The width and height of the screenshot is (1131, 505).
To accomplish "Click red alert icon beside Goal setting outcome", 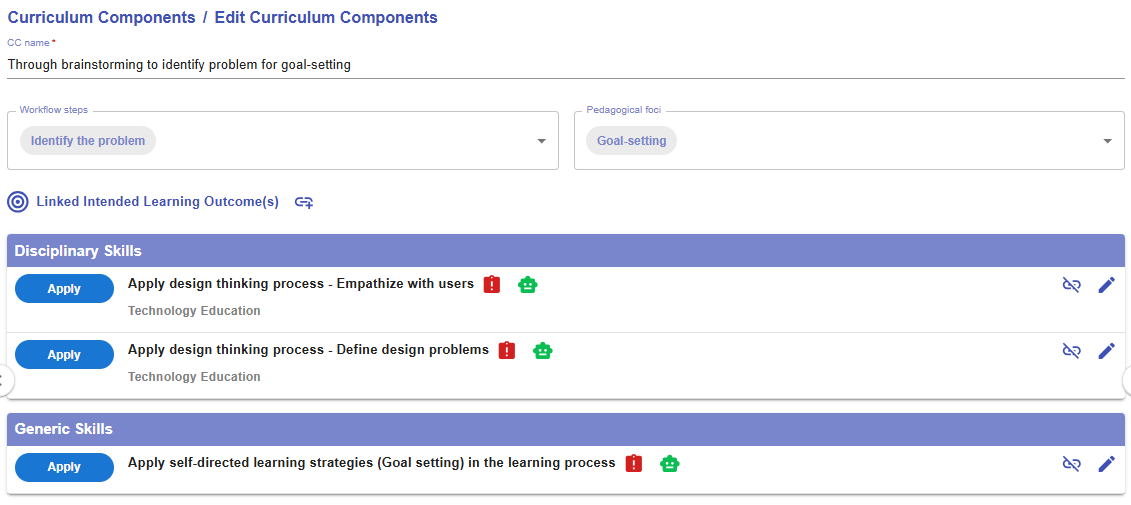I will [x=634, y=464].
